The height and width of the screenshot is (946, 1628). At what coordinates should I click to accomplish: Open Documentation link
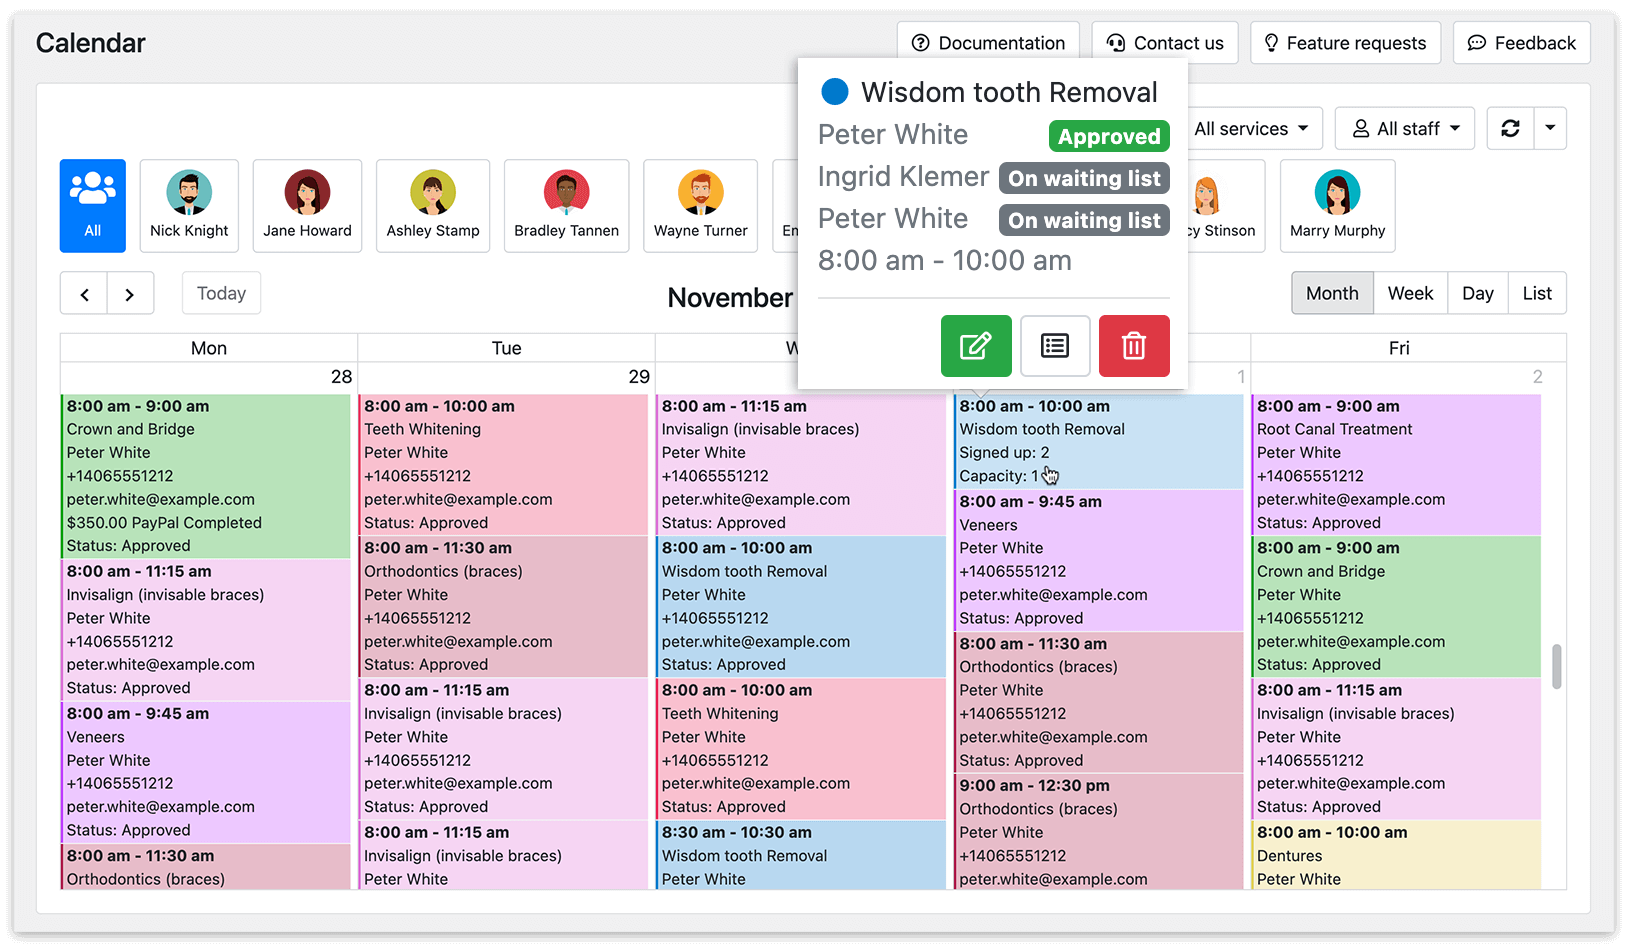click(988, 43)
